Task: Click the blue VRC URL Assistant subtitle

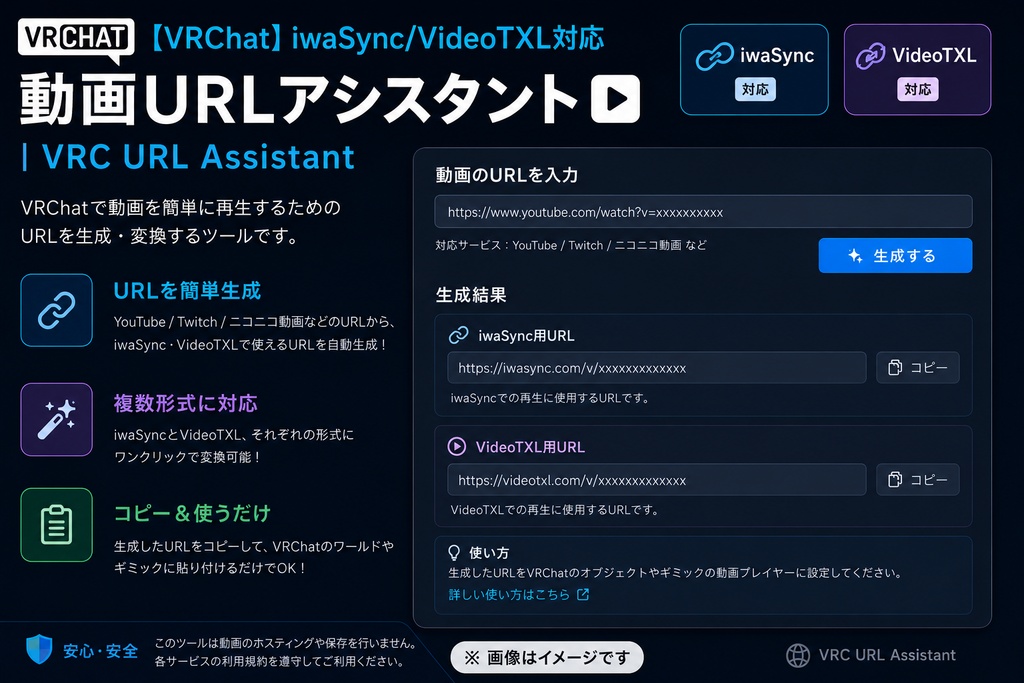Action: pos(199,157)
